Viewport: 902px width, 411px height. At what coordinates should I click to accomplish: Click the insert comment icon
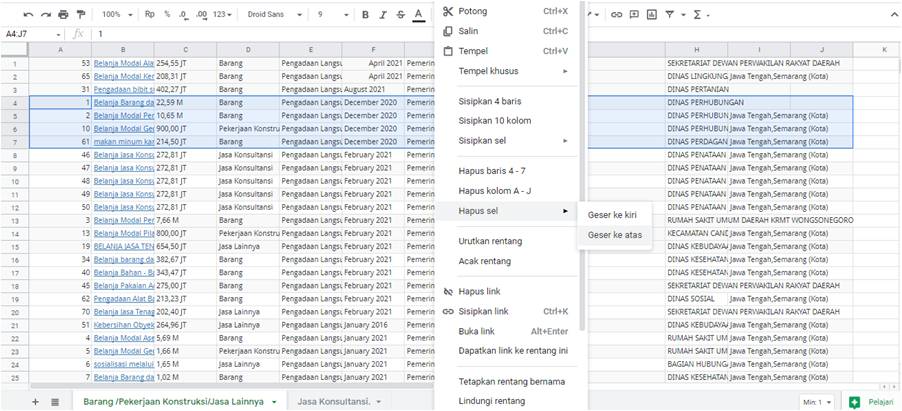(x=634, y=14)
